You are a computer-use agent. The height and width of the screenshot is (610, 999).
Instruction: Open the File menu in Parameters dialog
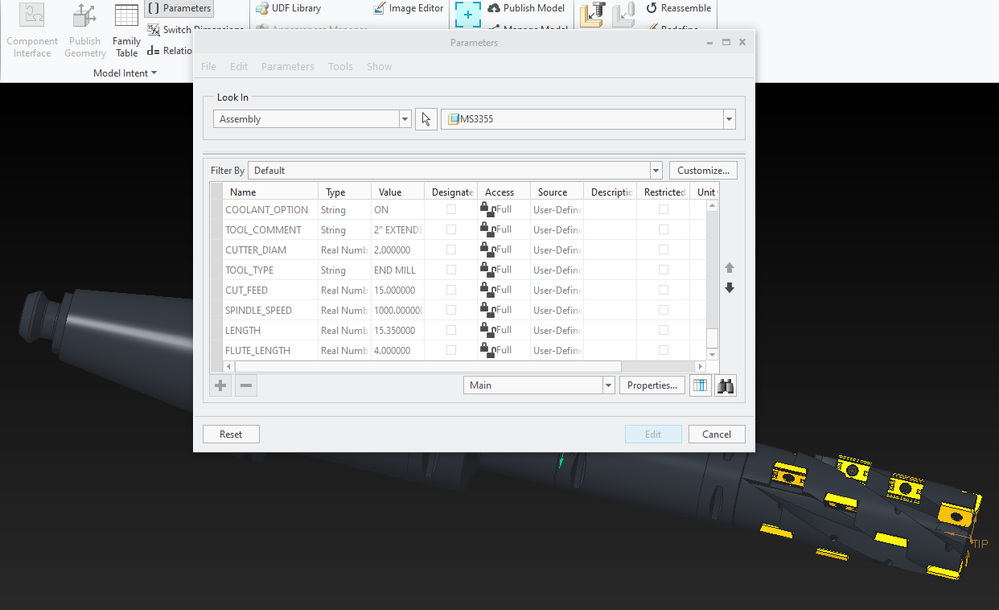tap(208, 66)
